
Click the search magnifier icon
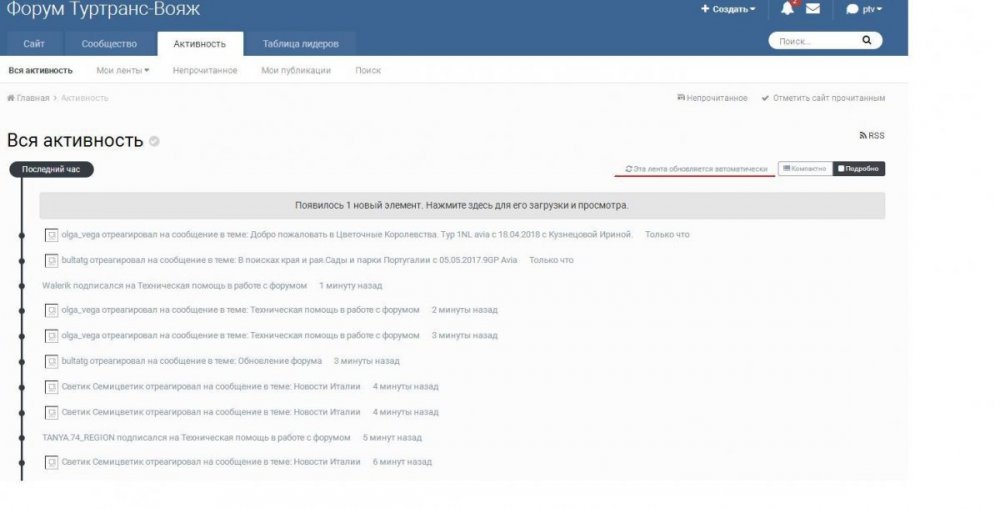(866, 40)
